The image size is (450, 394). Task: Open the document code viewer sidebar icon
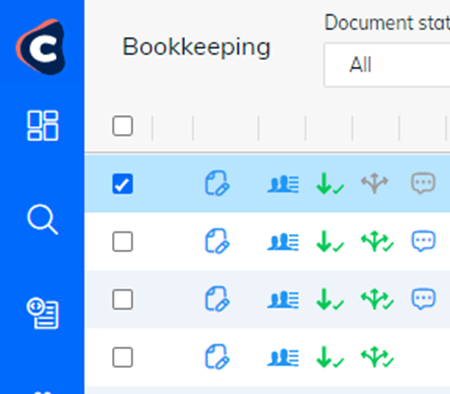[43, 313]
